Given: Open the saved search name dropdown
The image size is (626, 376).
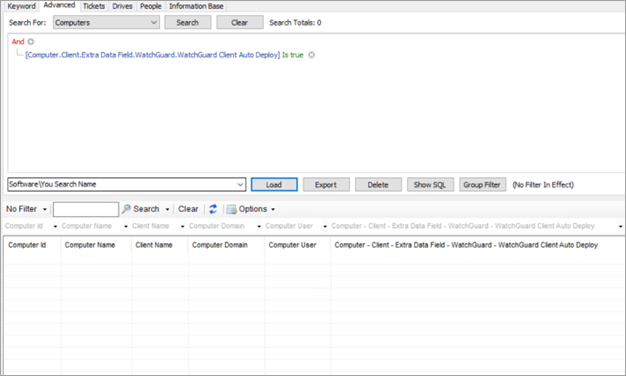Looking at the screenshot, I should coord(240,184).
